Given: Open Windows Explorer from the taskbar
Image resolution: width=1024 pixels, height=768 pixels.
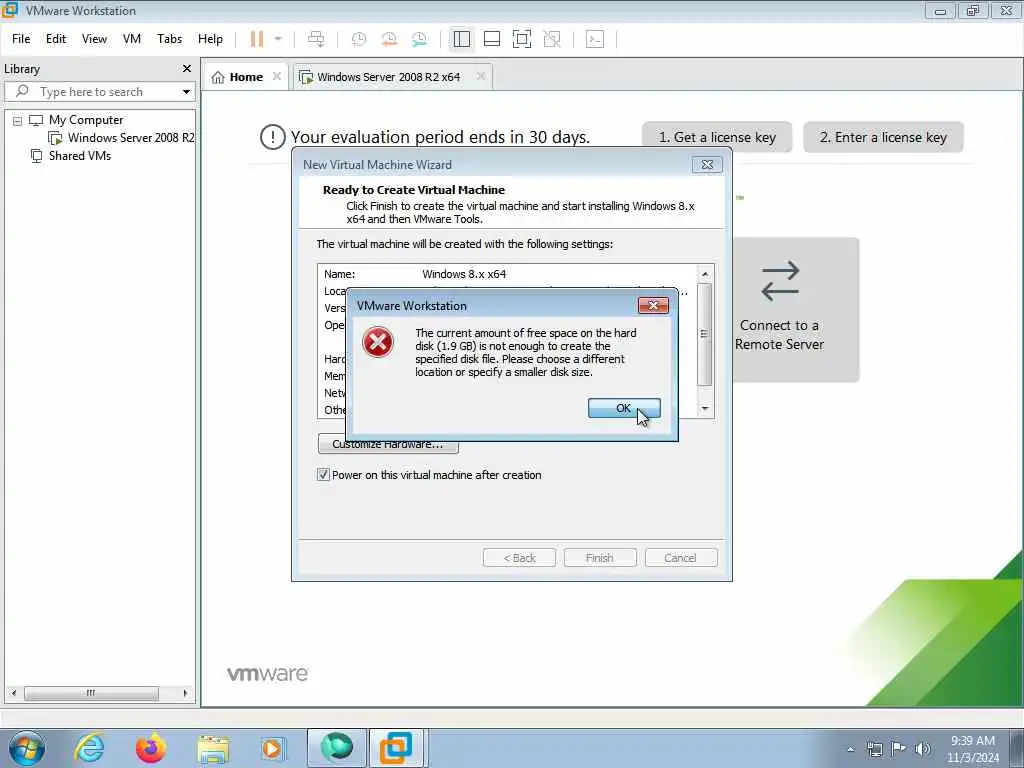Looking at the screenshot, I should click(x=212, y=748).
